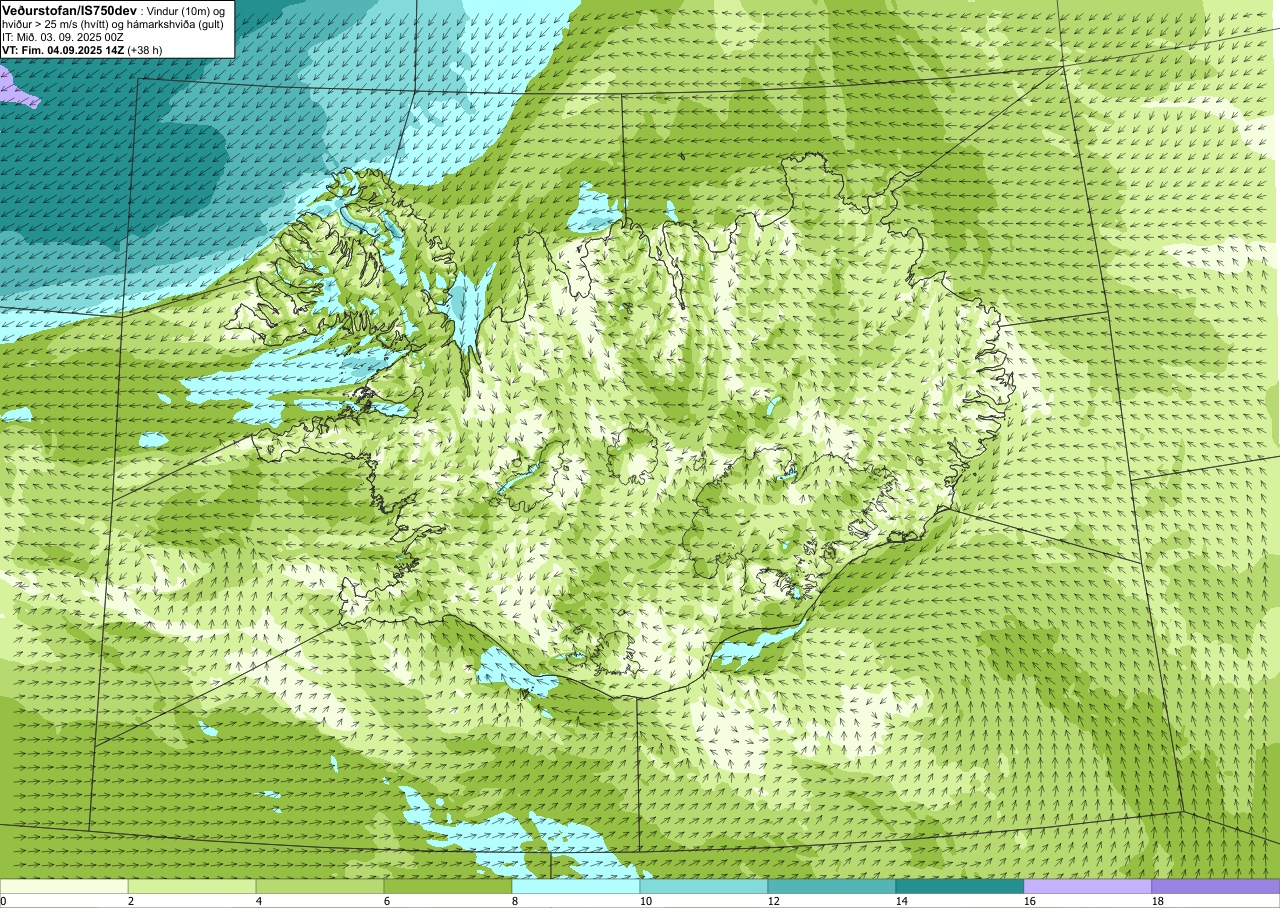Click the 0–2 m/s pale yellow legend swatch

(64, 886)
